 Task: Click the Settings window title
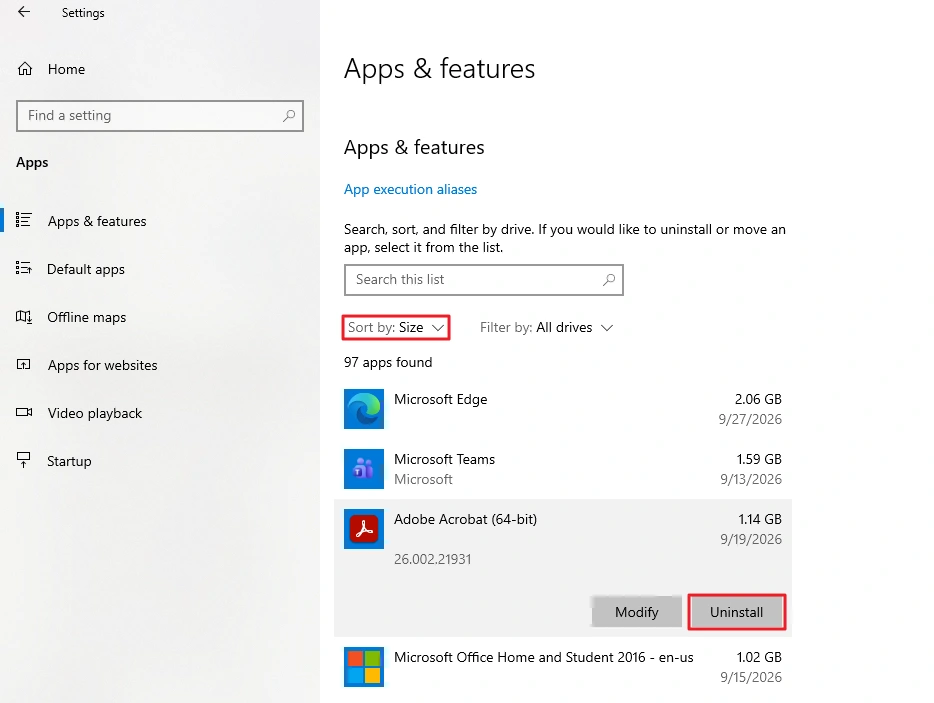point(83,13)
